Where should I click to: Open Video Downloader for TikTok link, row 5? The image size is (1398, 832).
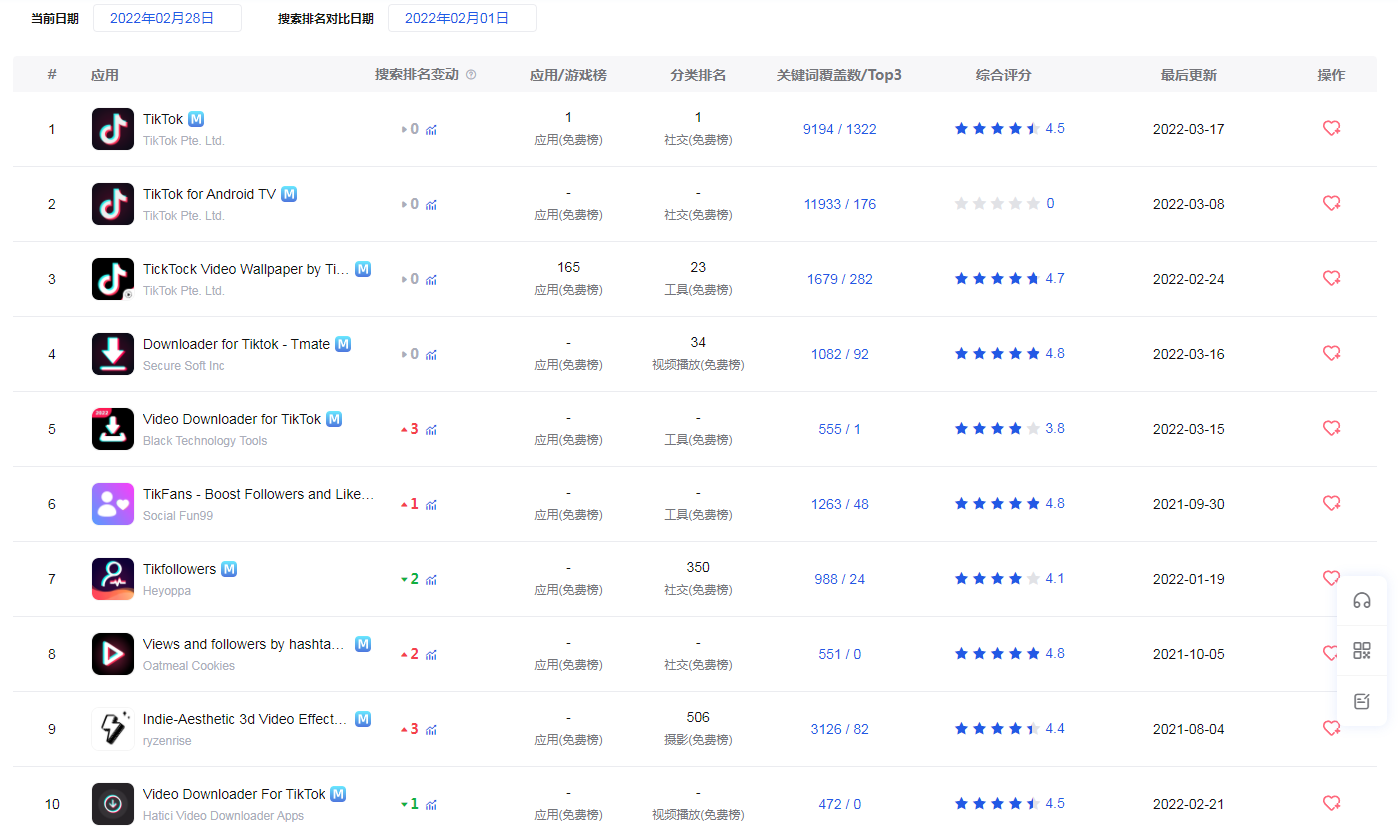pos(232,419)
